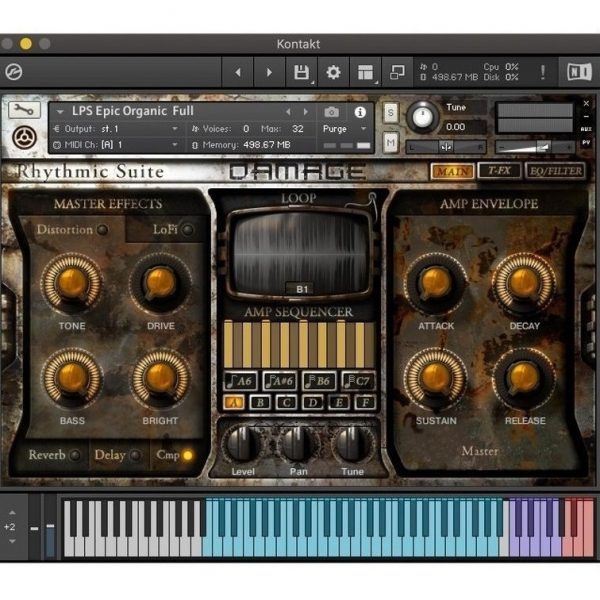Click the BRIGHT knob

click(x=160, y=378)
